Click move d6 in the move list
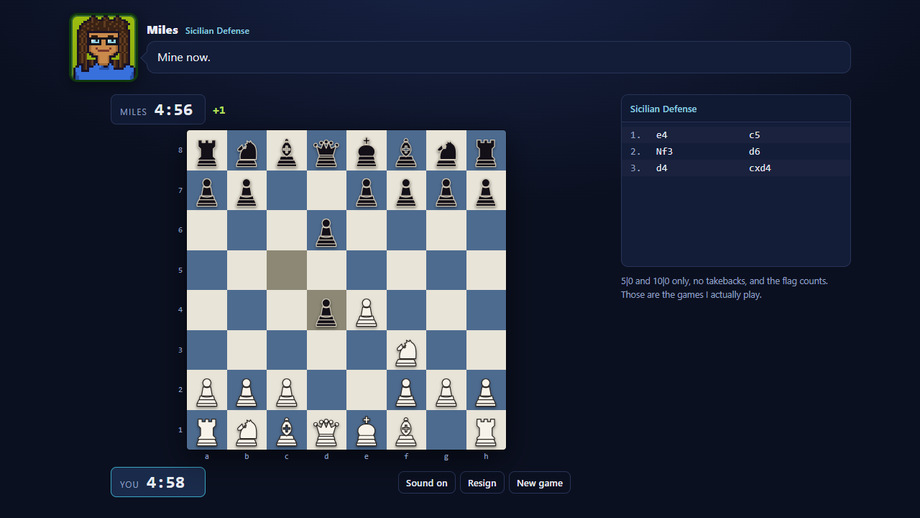920x518 pixels. [x=754, y=151]
